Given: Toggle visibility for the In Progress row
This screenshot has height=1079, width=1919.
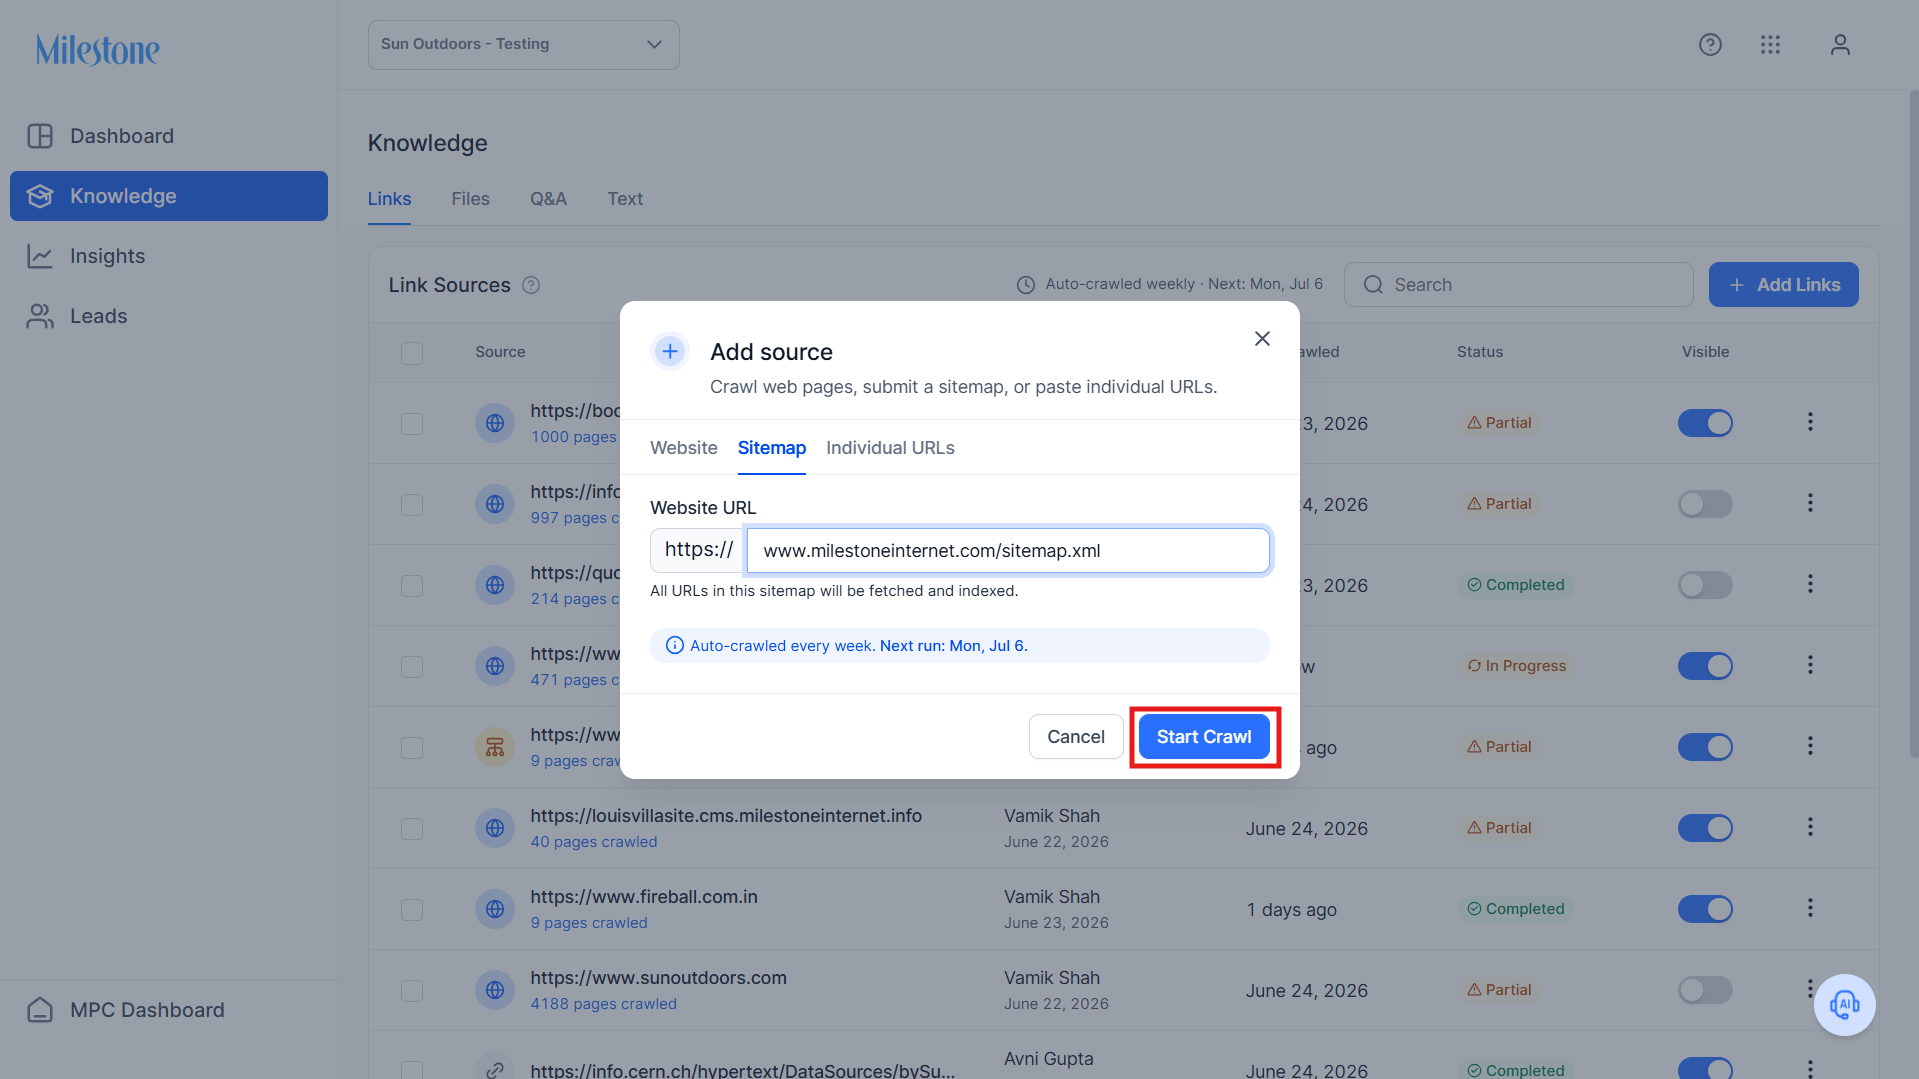Looking at the screenshot, I should [1705, 666].
